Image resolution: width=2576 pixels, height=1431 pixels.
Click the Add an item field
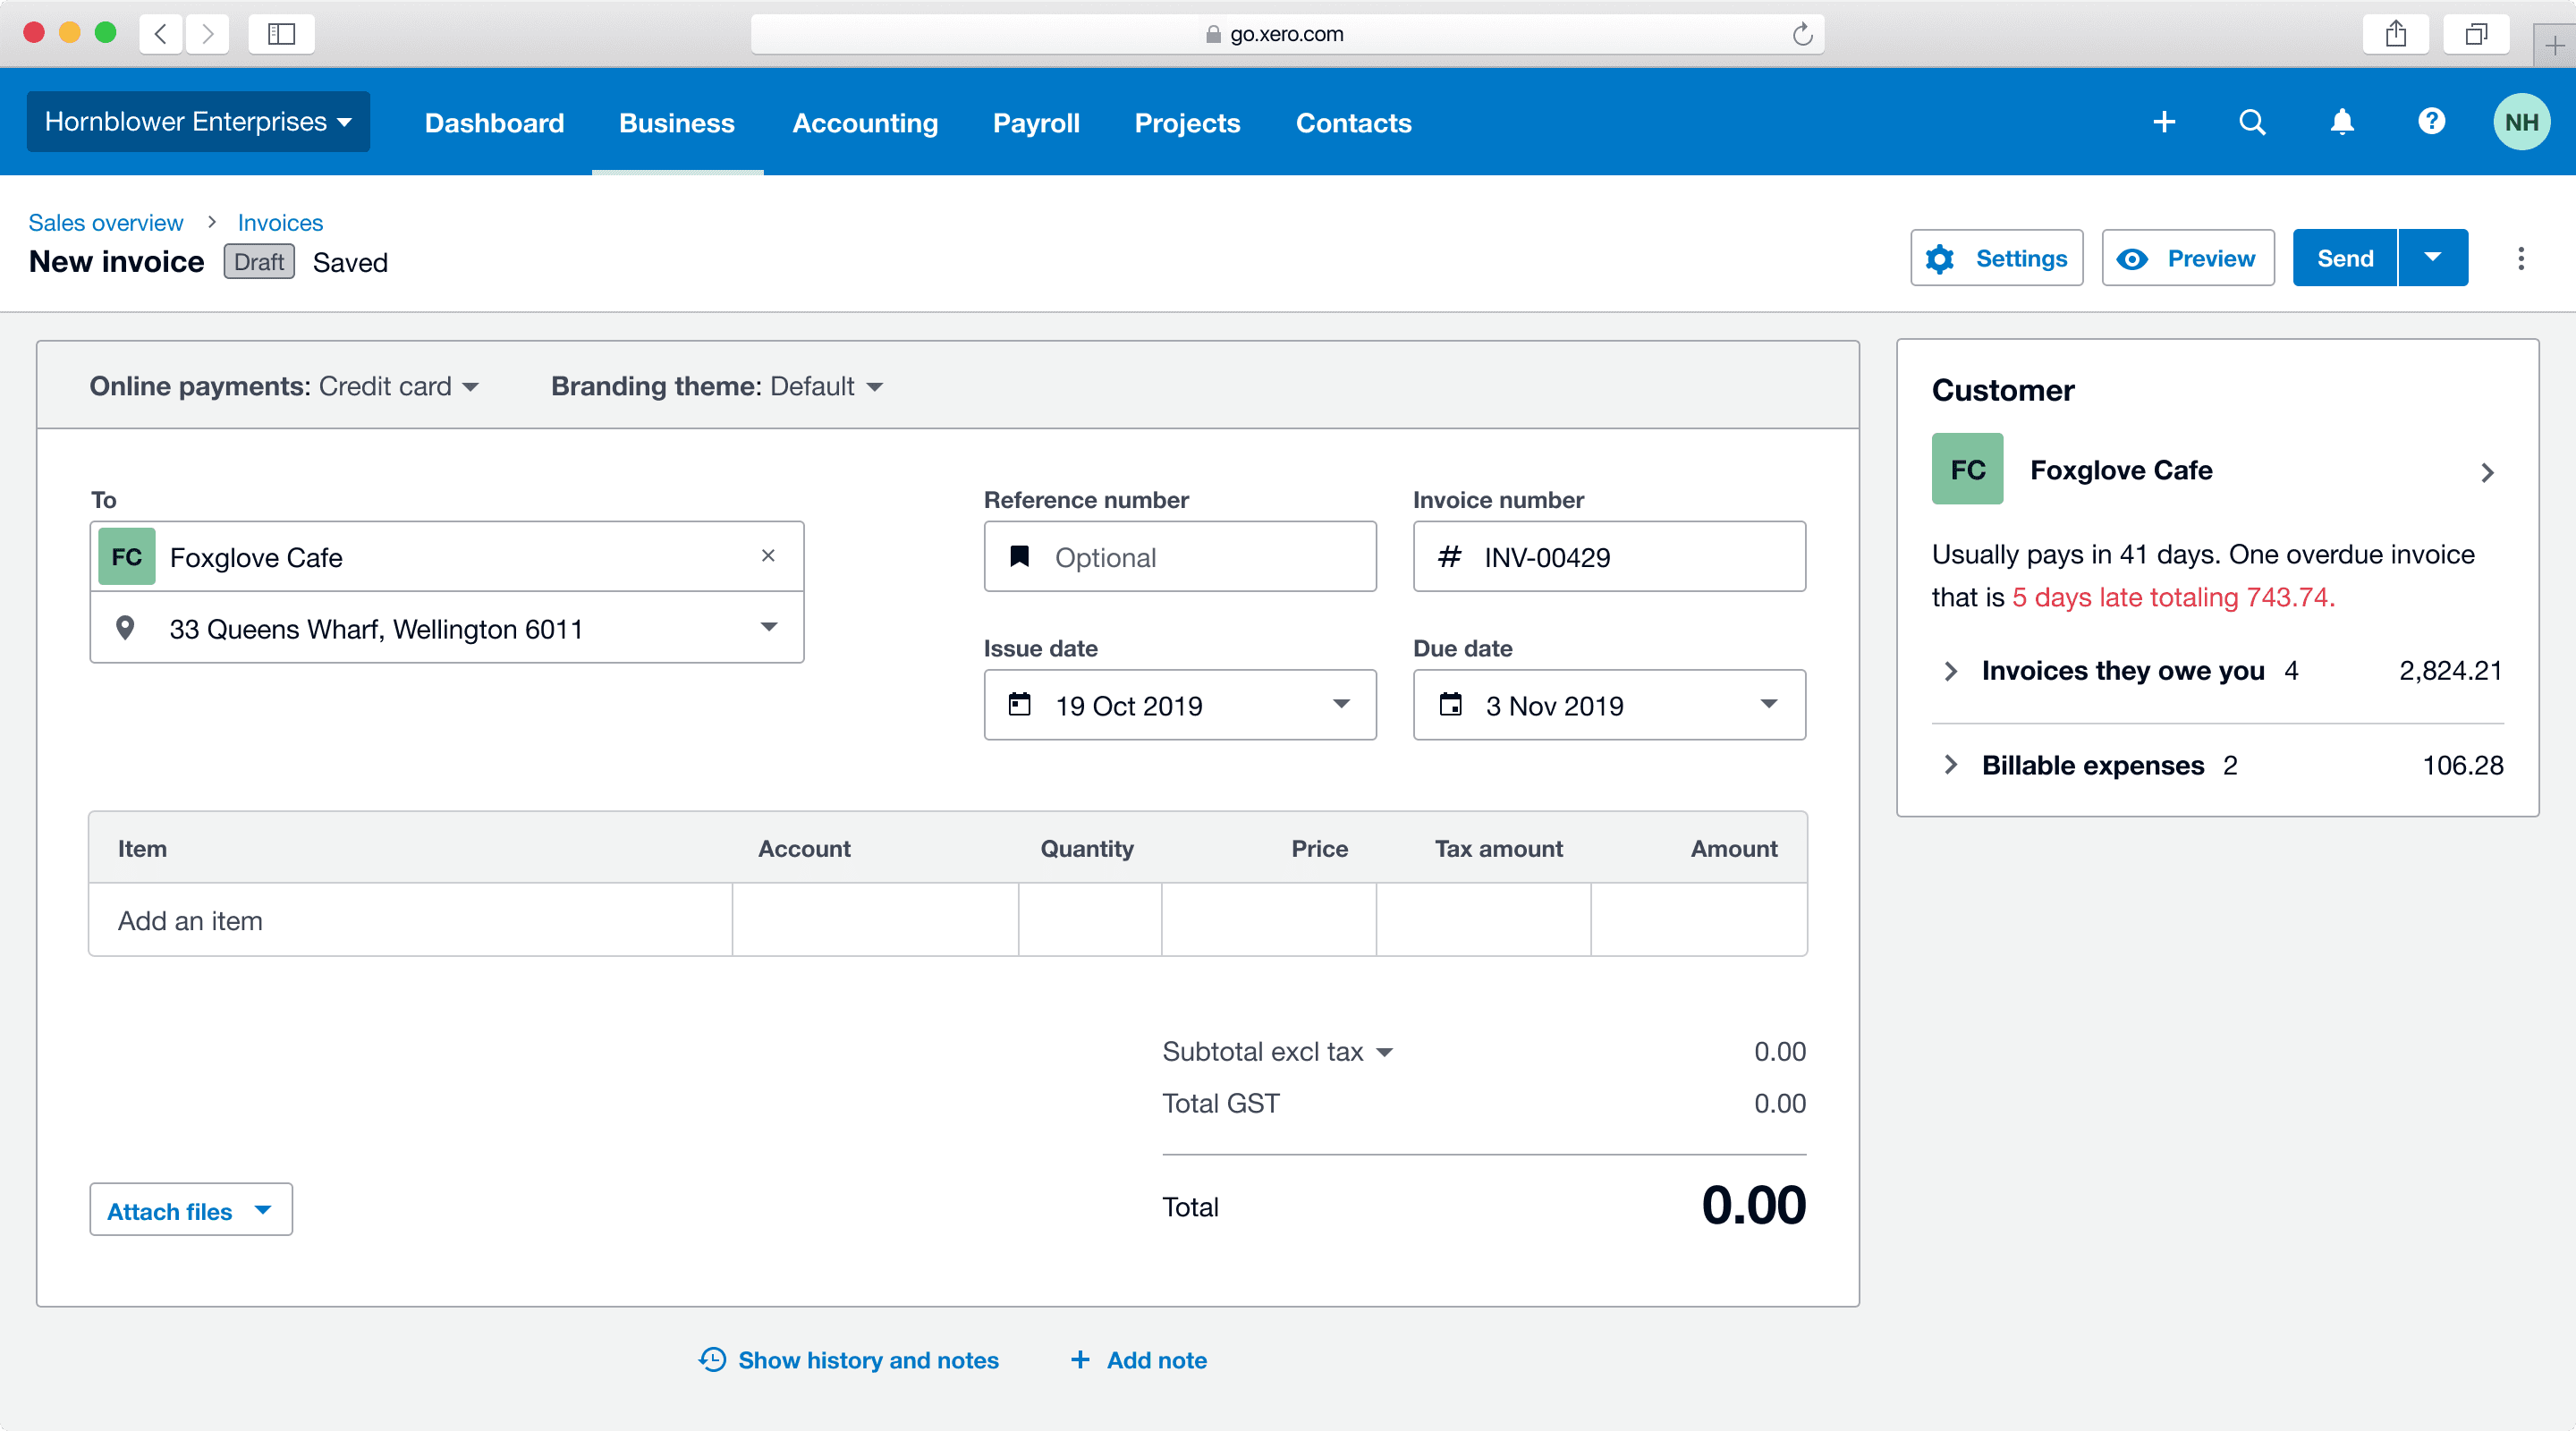410,920
